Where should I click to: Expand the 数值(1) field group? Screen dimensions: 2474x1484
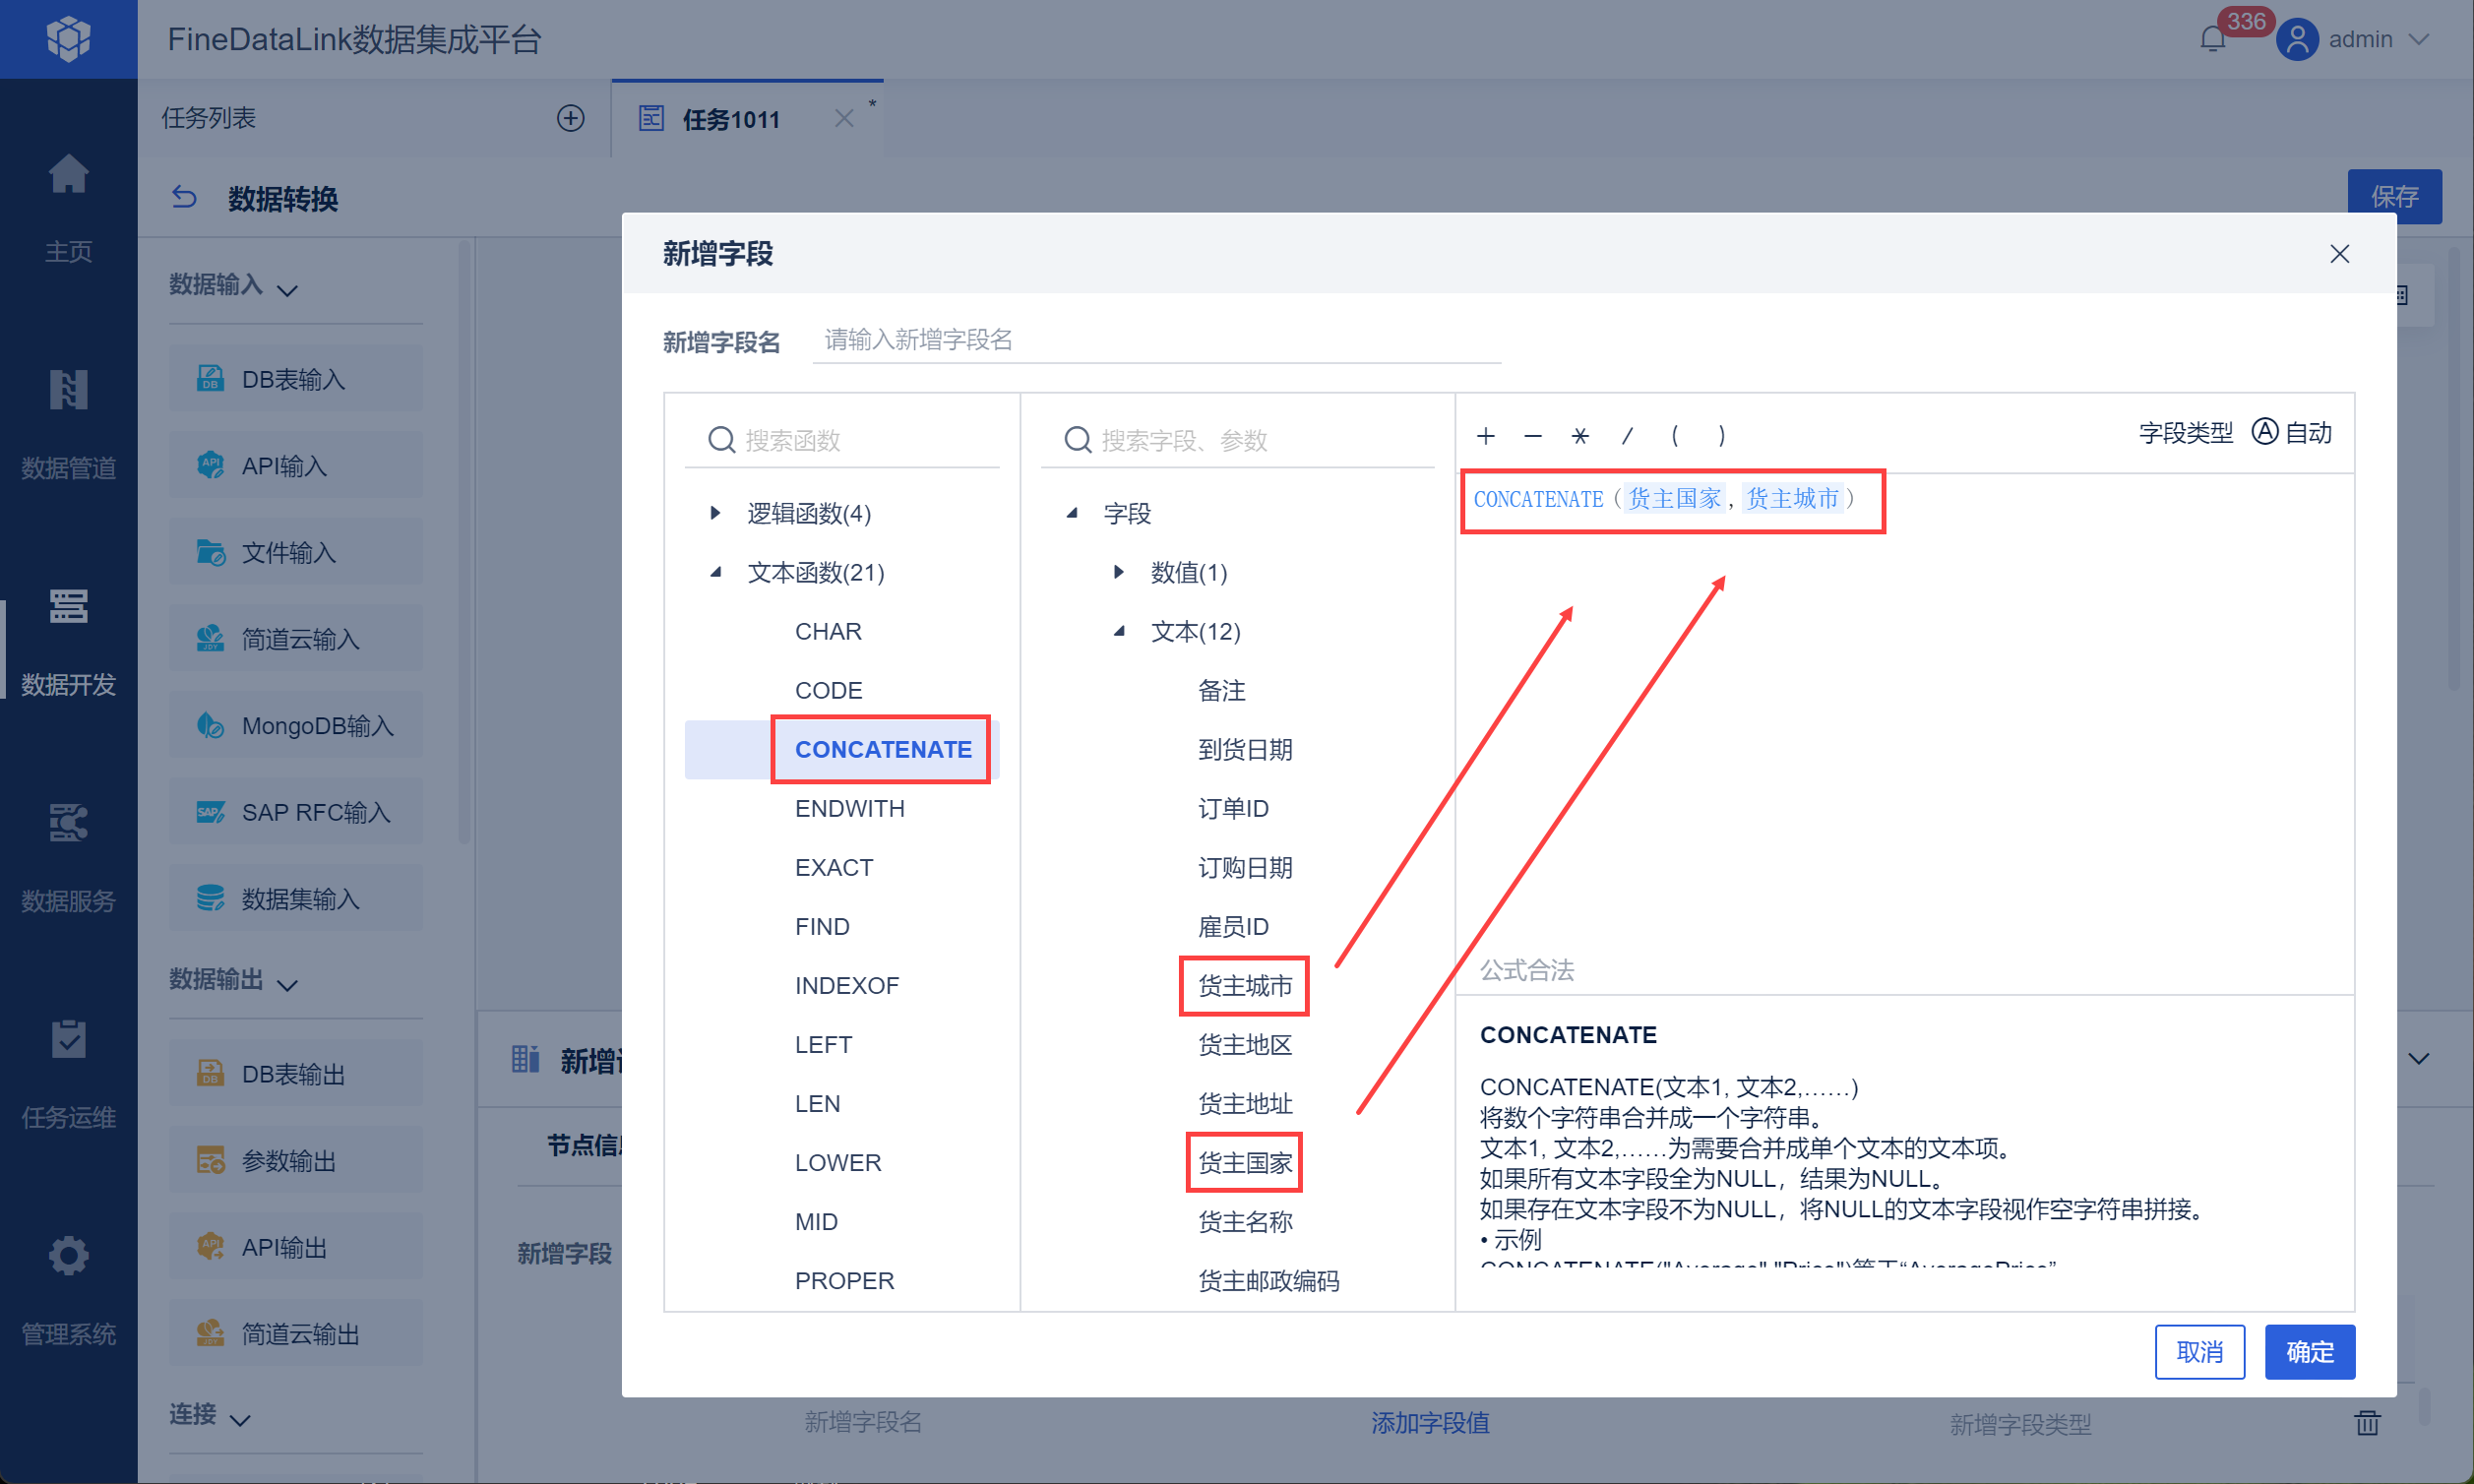tap(1119, 572)
